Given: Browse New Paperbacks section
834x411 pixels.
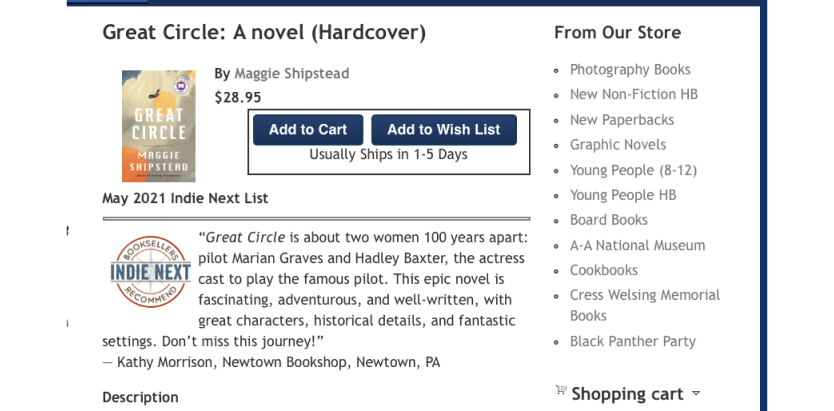Looking at the screenshot, I should click(622, 120).
